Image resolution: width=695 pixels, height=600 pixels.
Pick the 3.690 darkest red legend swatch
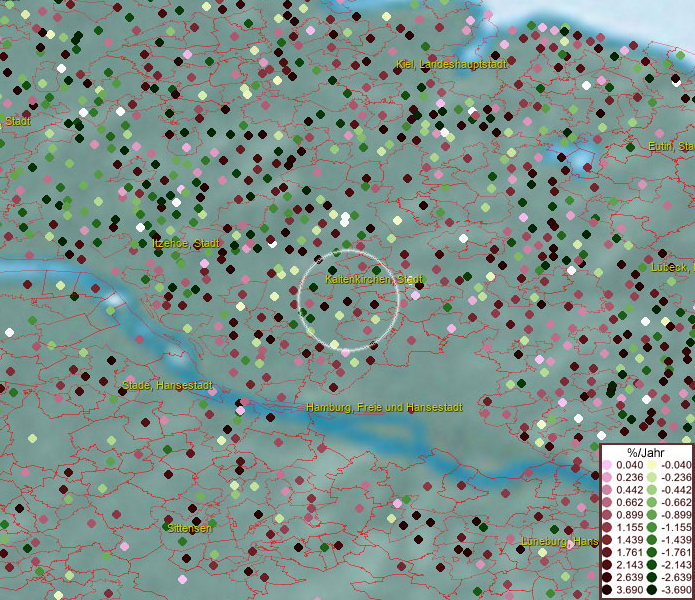(x=607, y=590)
